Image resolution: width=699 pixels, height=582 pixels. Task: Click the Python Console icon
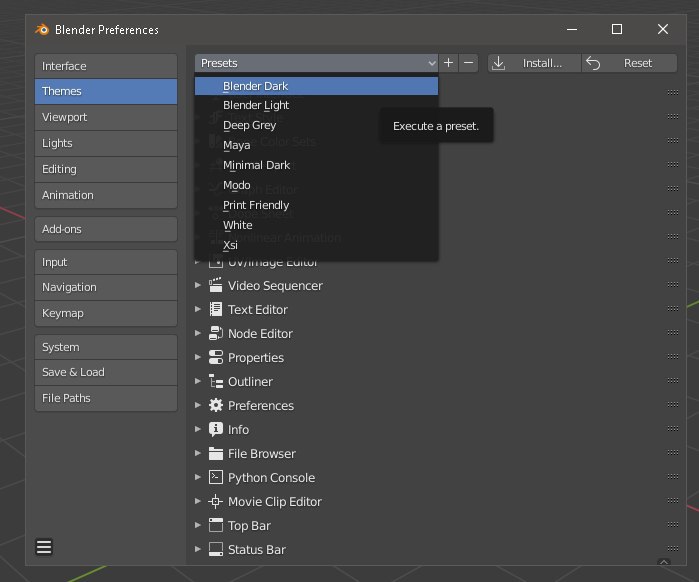216,477
